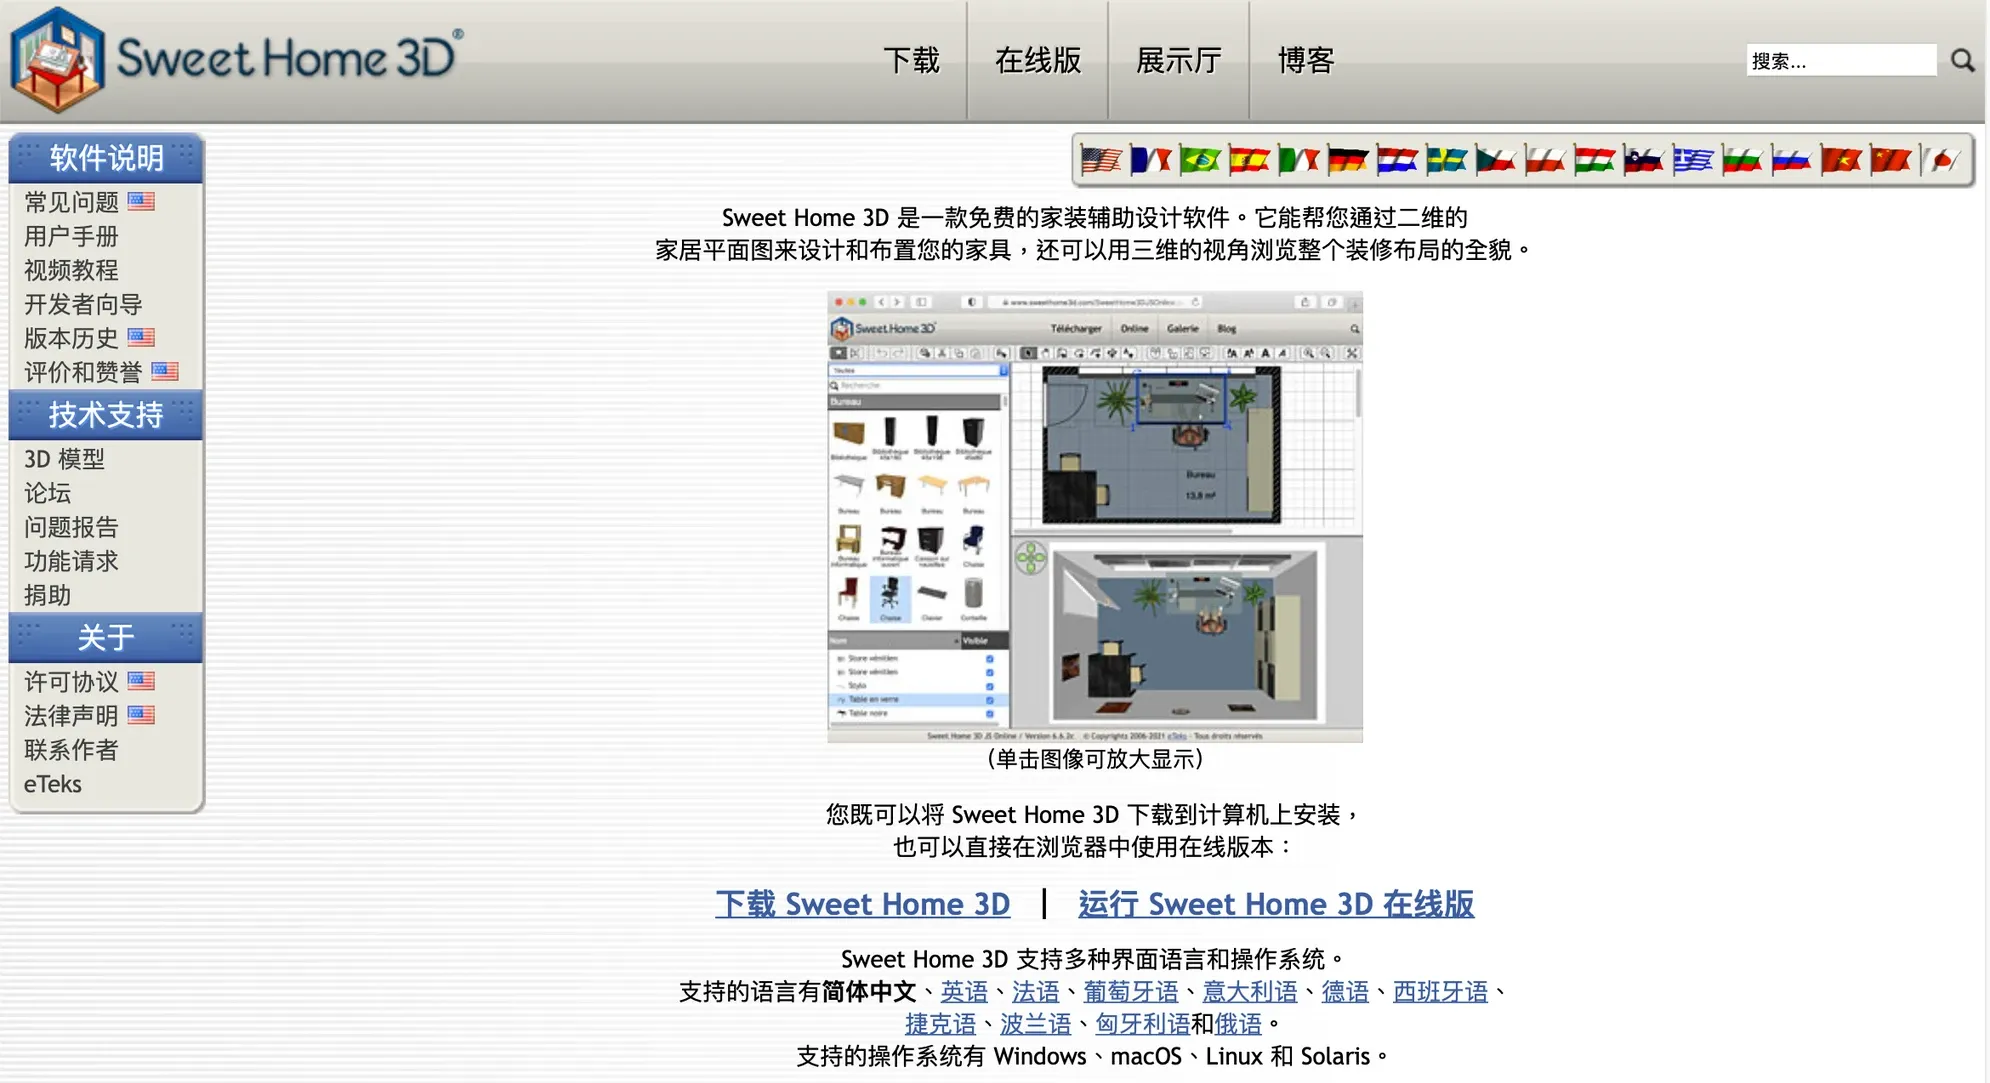Select the Vietnamese flag

[1841, 160]
